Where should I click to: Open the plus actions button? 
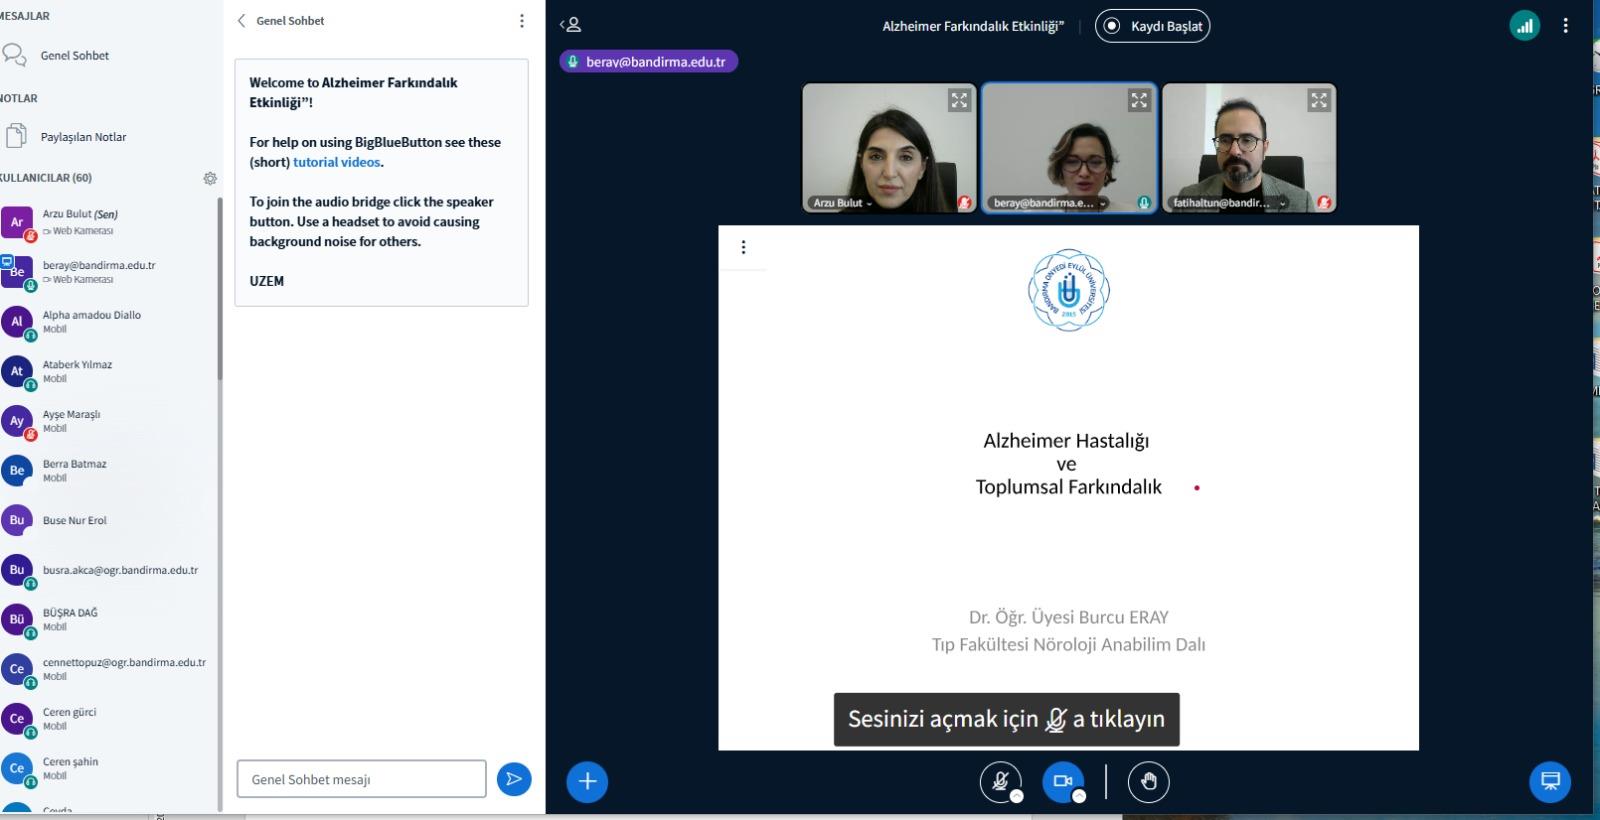click(x=587, y=782)
